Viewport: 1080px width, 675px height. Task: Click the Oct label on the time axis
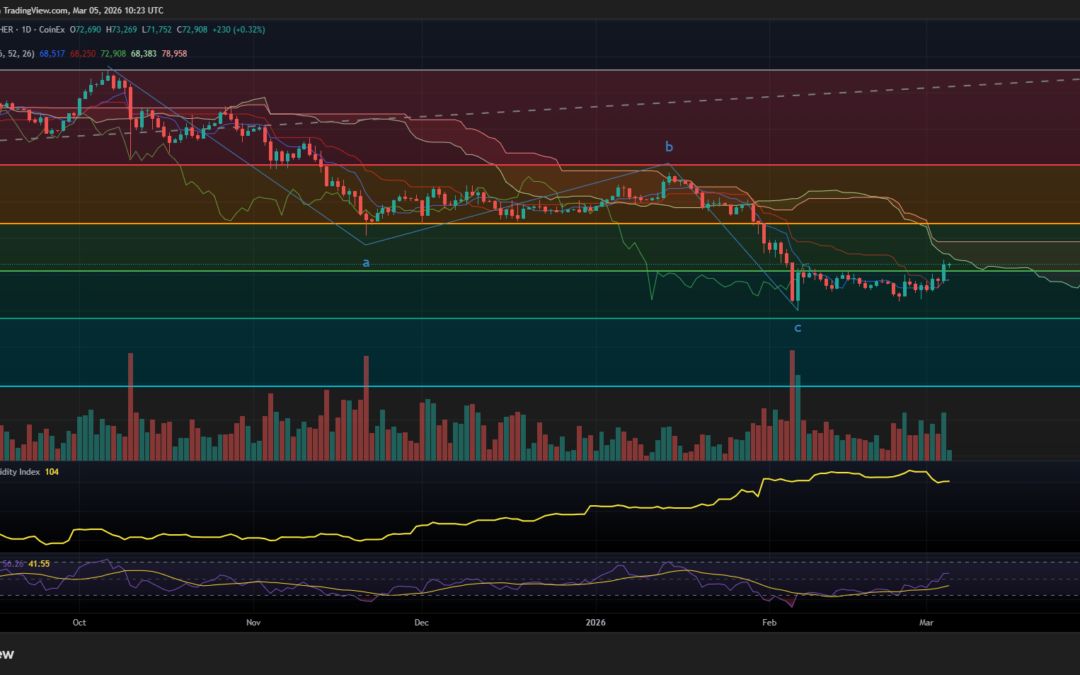tap(79, 622)
